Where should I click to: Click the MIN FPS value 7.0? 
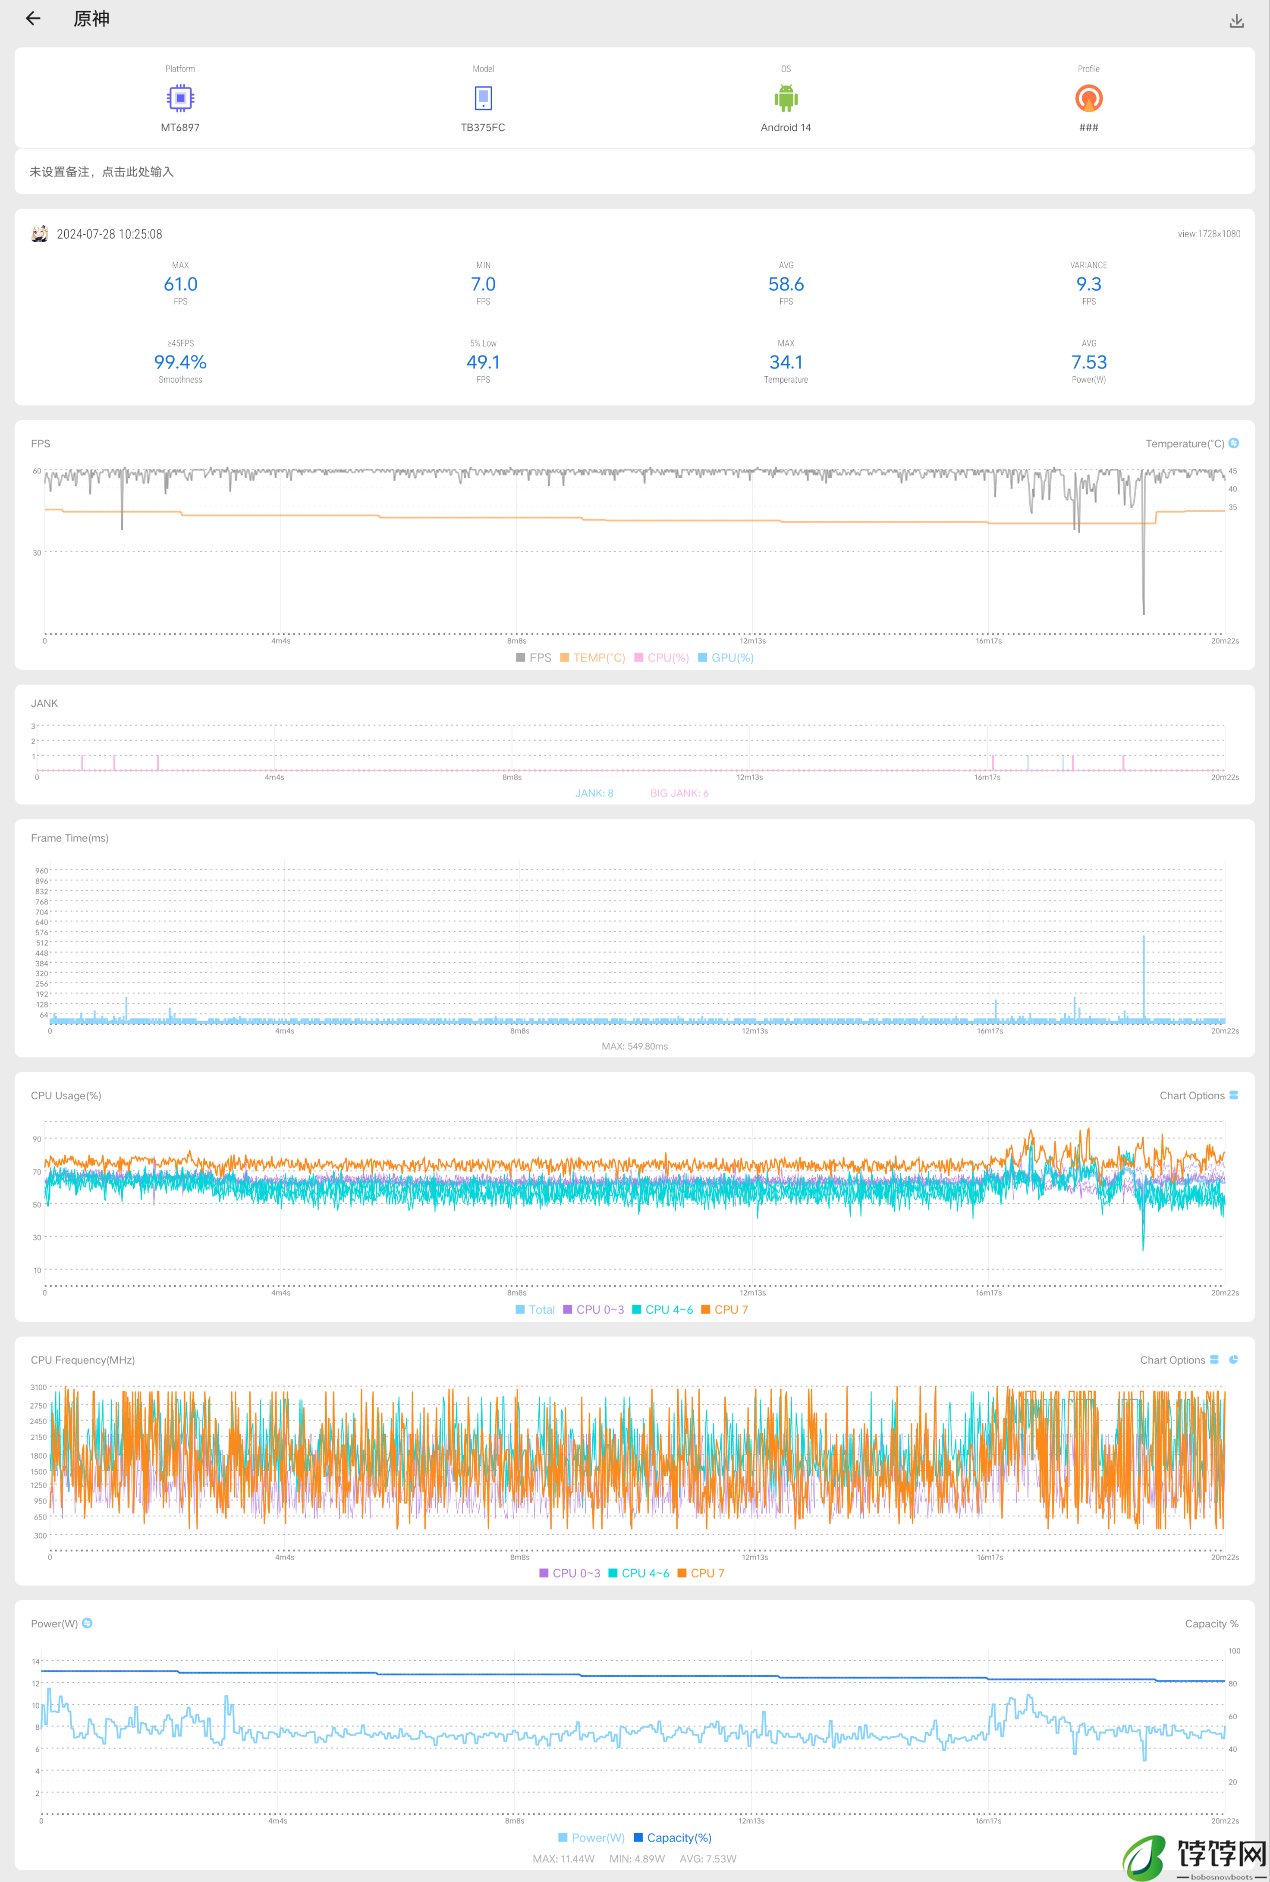pyautogui.click(x=483, y=284)
